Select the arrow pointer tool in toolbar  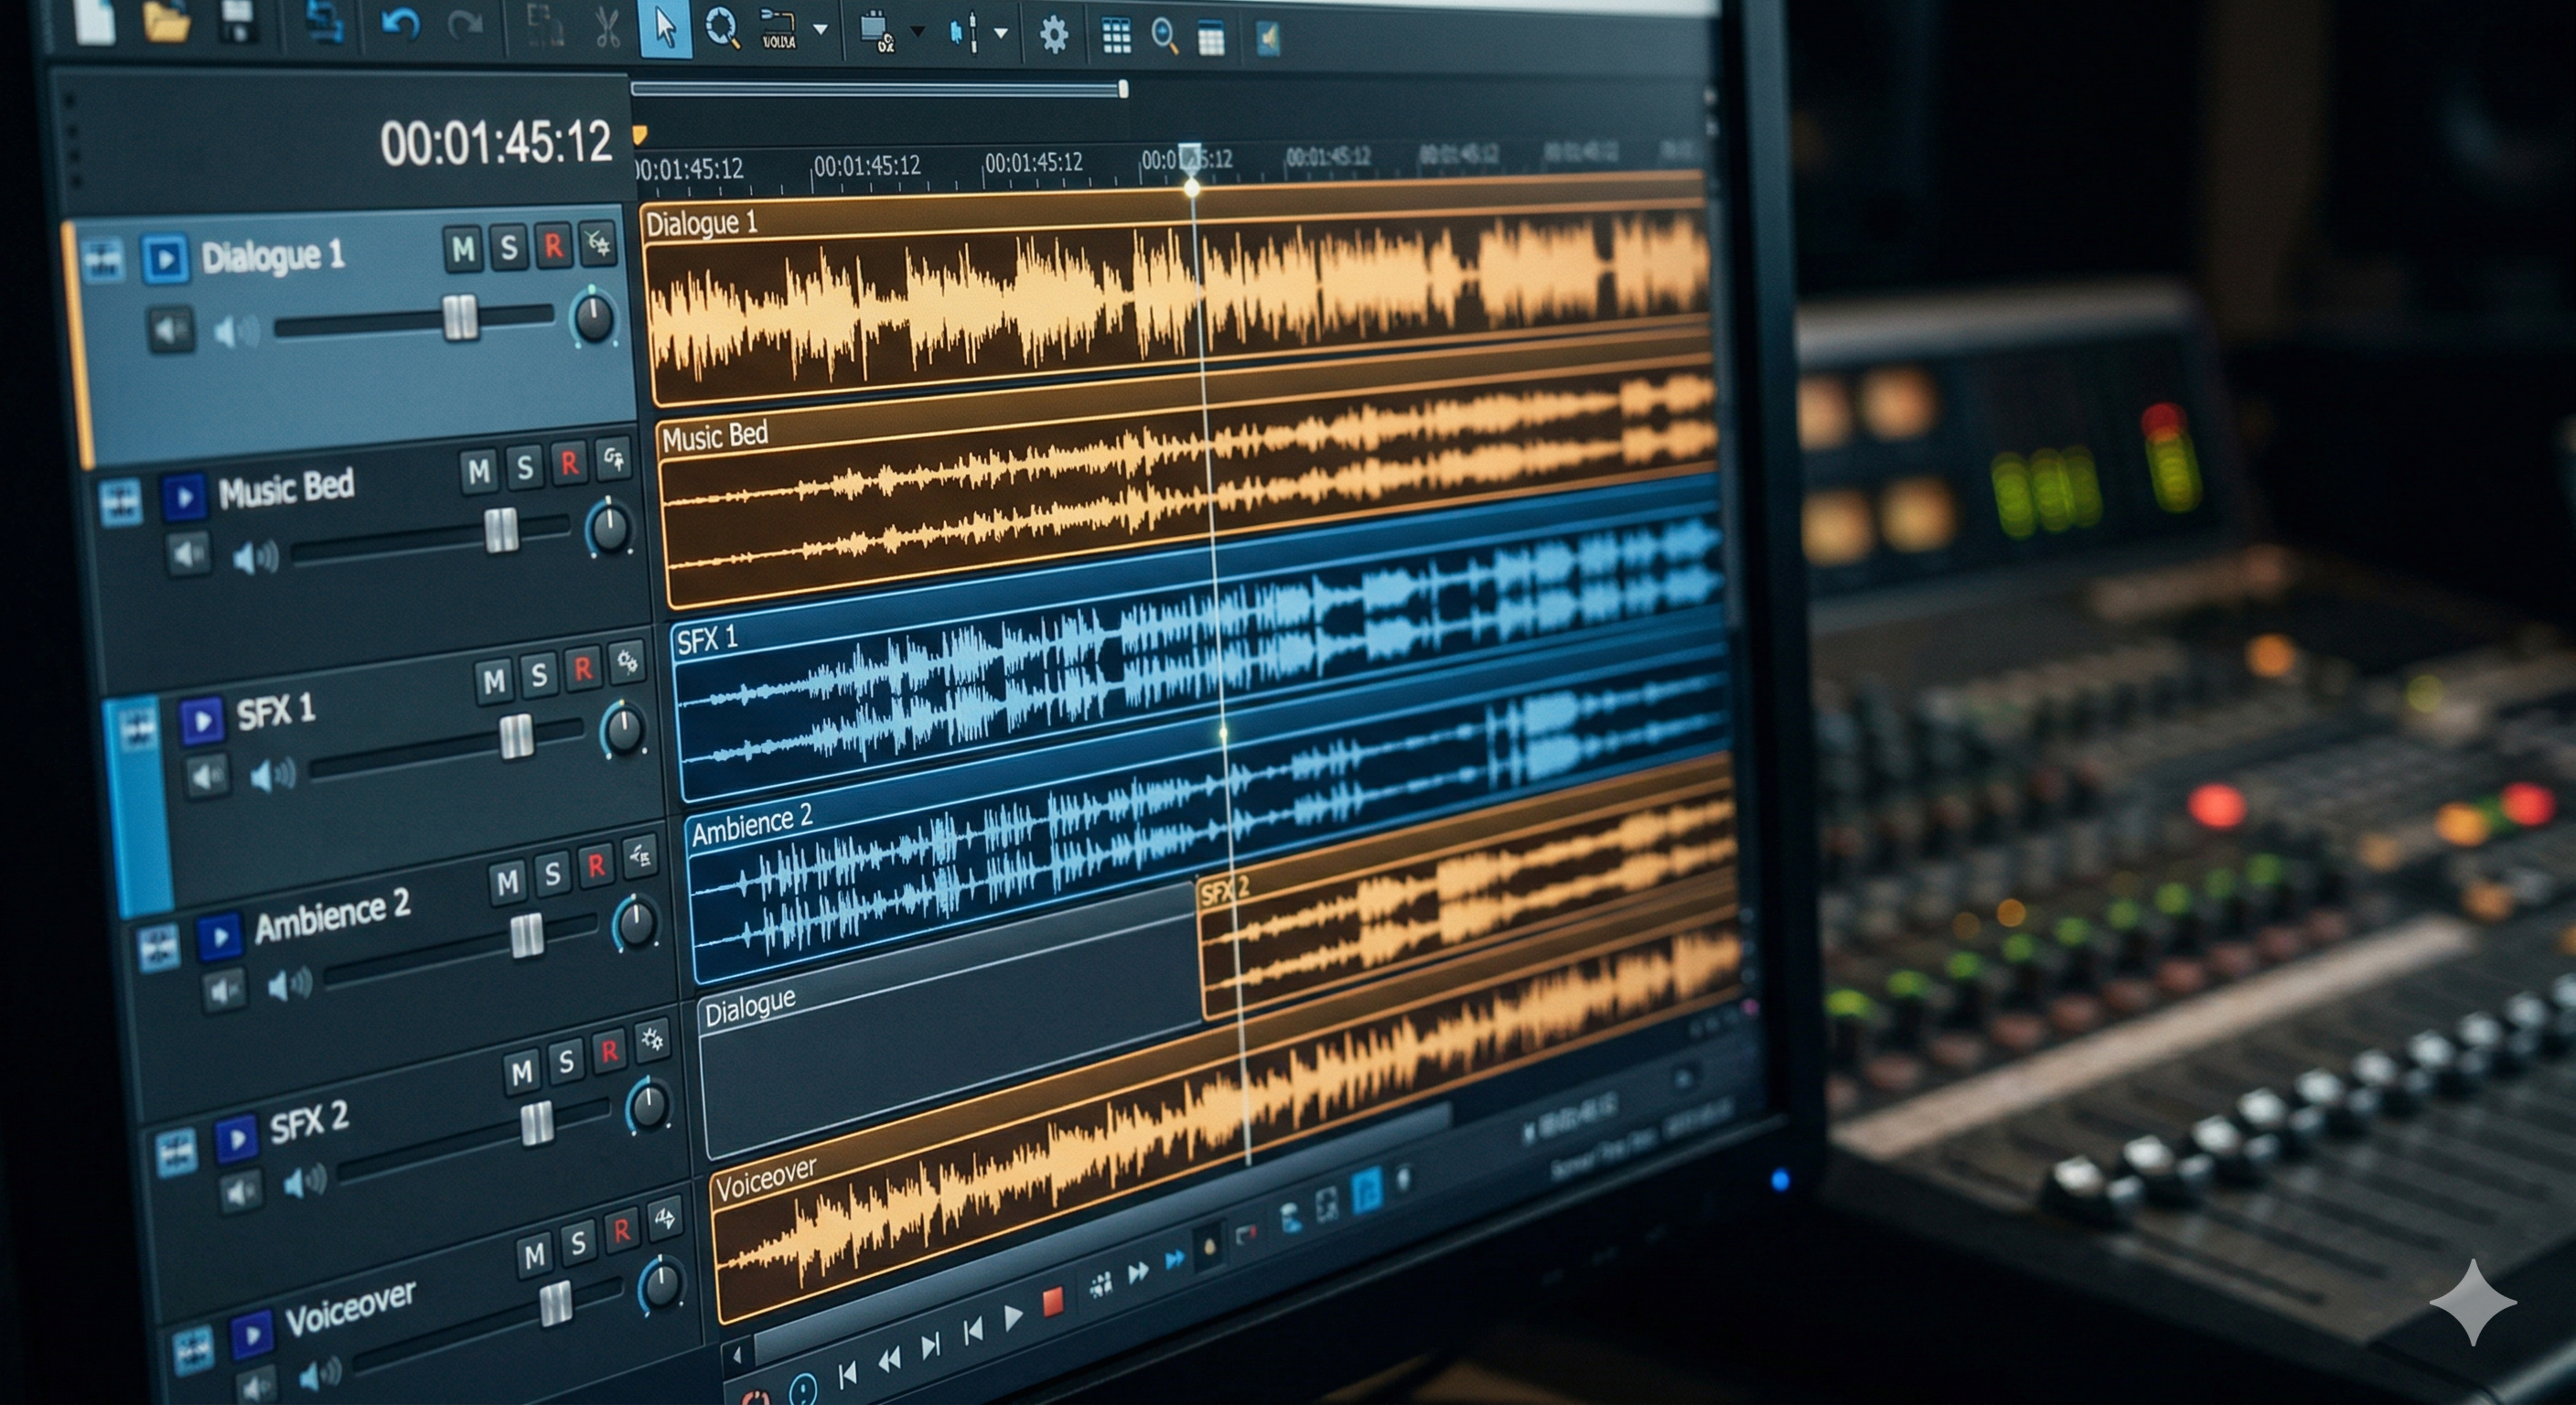tap(665, 28)
